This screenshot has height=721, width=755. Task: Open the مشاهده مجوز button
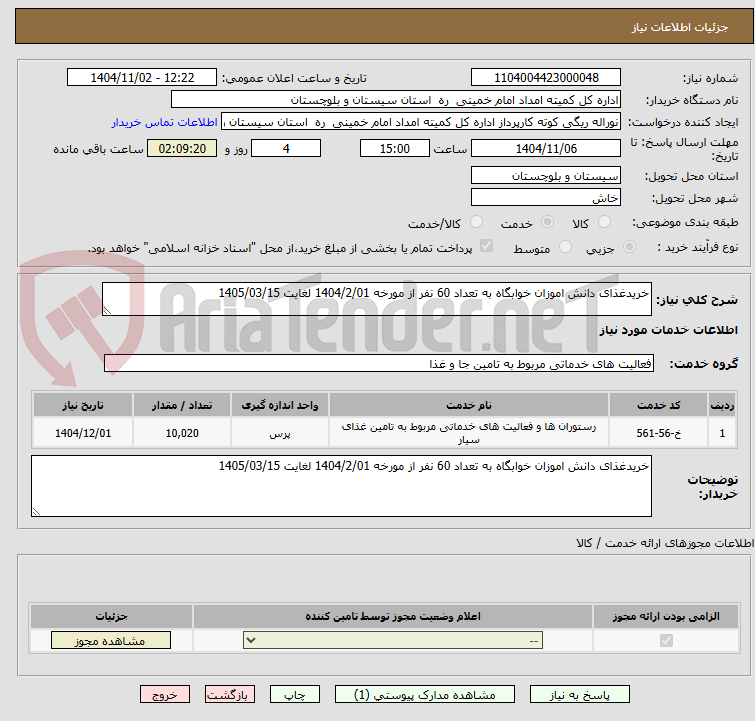tap(111, 641)
